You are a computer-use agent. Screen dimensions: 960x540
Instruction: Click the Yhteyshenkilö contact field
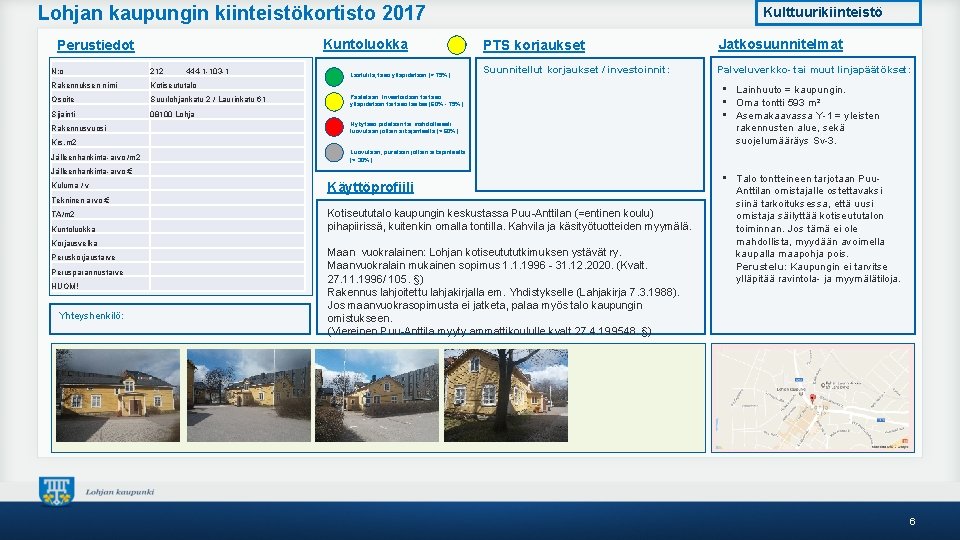coord(180,319)
